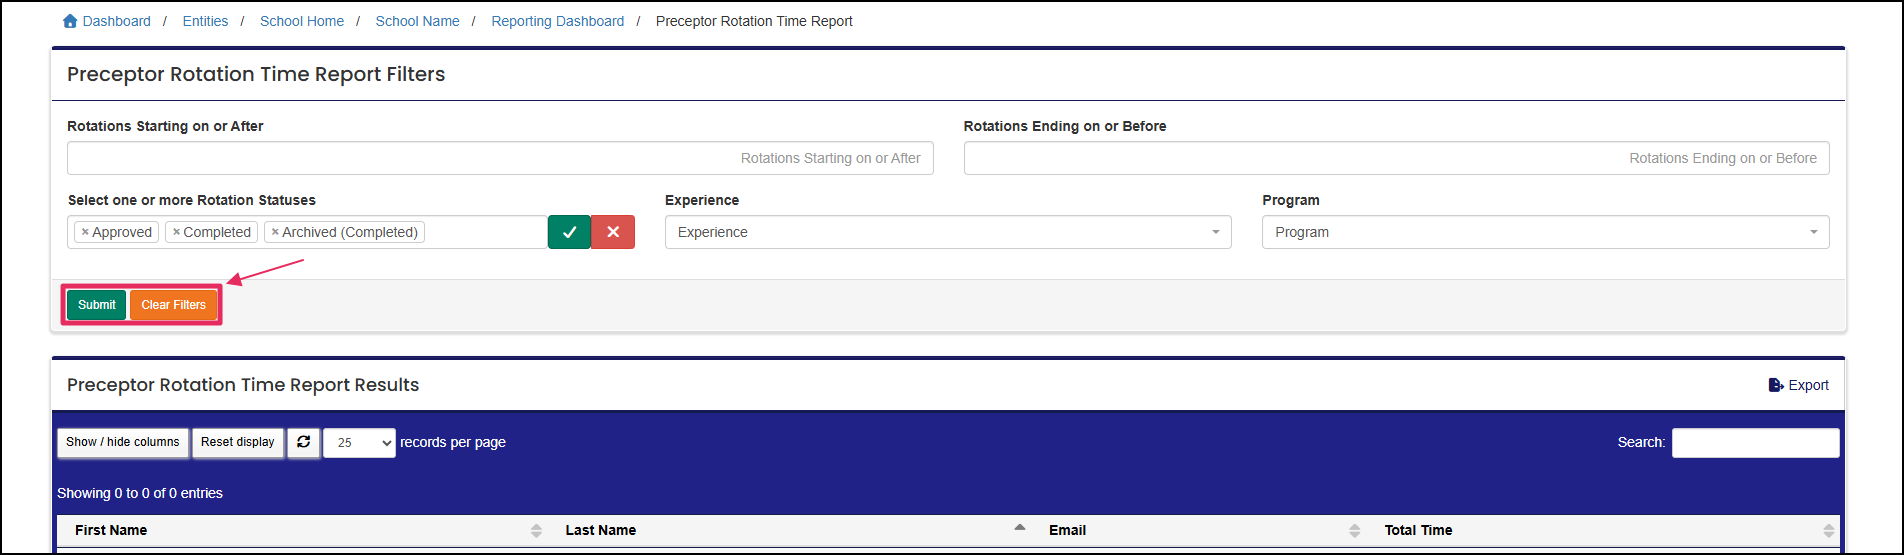Click the 'Preceptor Rotation Time Report Filters' heading

256,74
